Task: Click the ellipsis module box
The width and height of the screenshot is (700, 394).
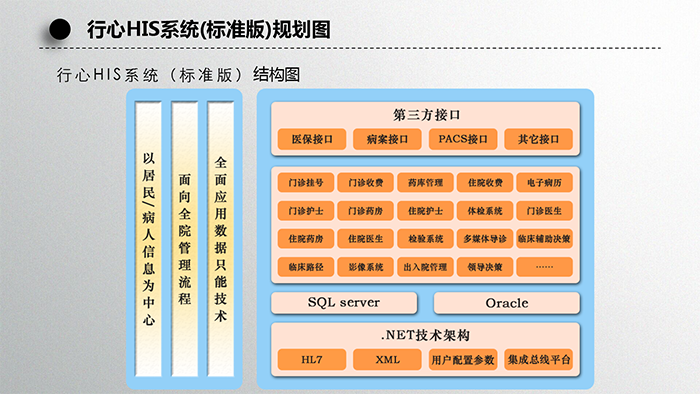Action: [545, 267]
